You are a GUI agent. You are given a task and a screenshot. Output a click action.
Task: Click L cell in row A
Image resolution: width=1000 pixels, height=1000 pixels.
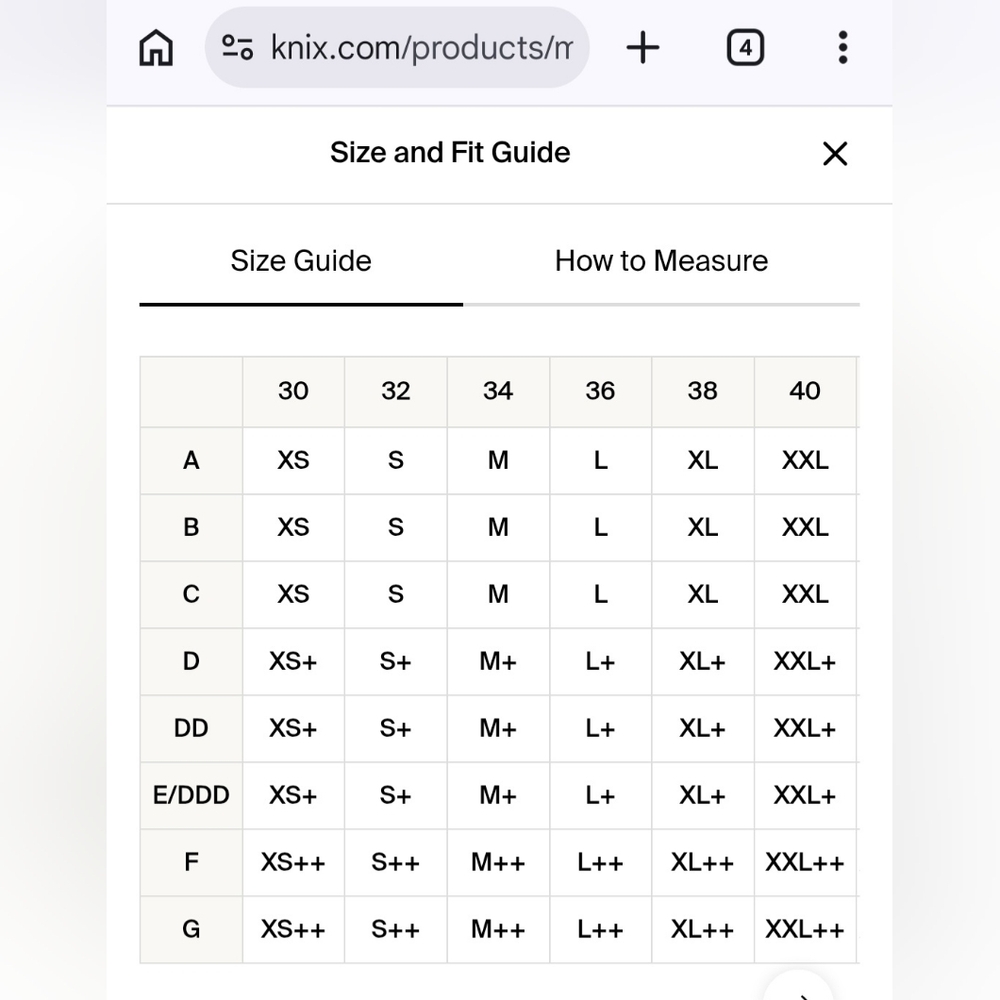(x=600, y=460)
